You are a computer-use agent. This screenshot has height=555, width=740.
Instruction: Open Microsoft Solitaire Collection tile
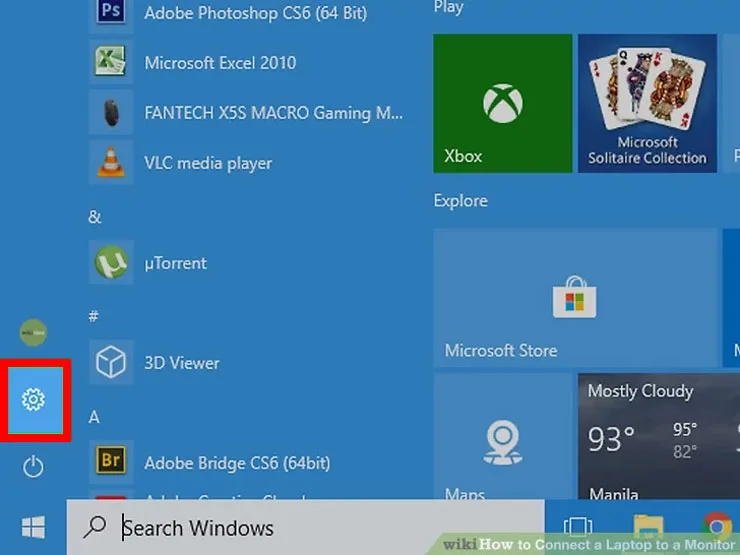click(x=647, y=103)
